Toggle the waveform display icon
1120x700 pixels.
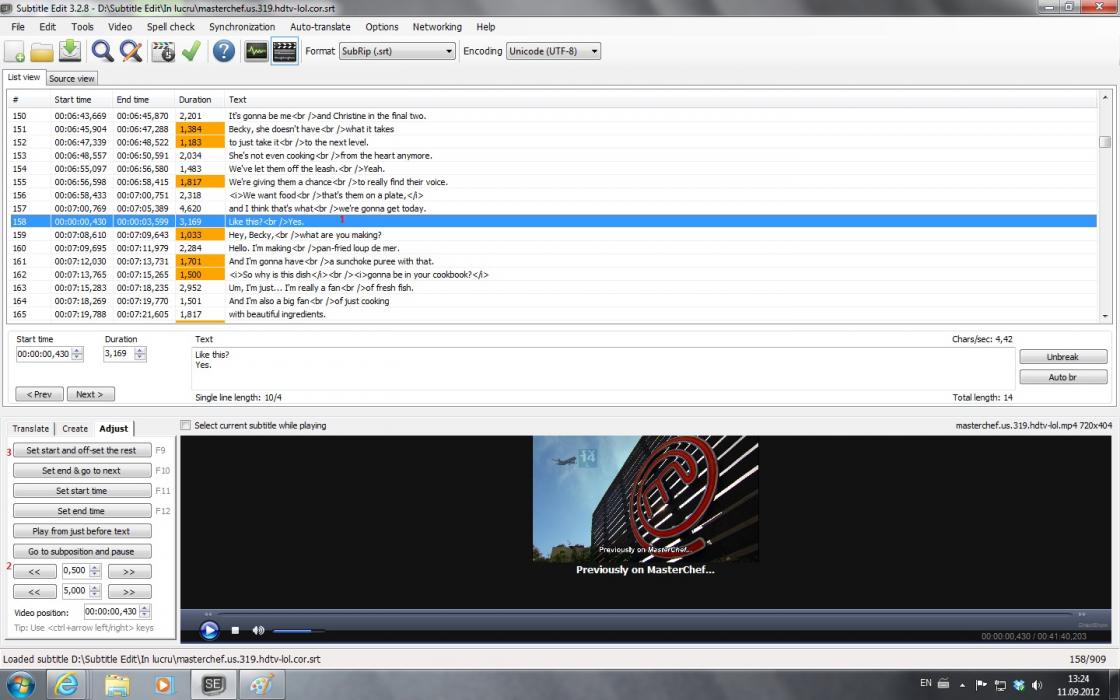pos(256,51)
